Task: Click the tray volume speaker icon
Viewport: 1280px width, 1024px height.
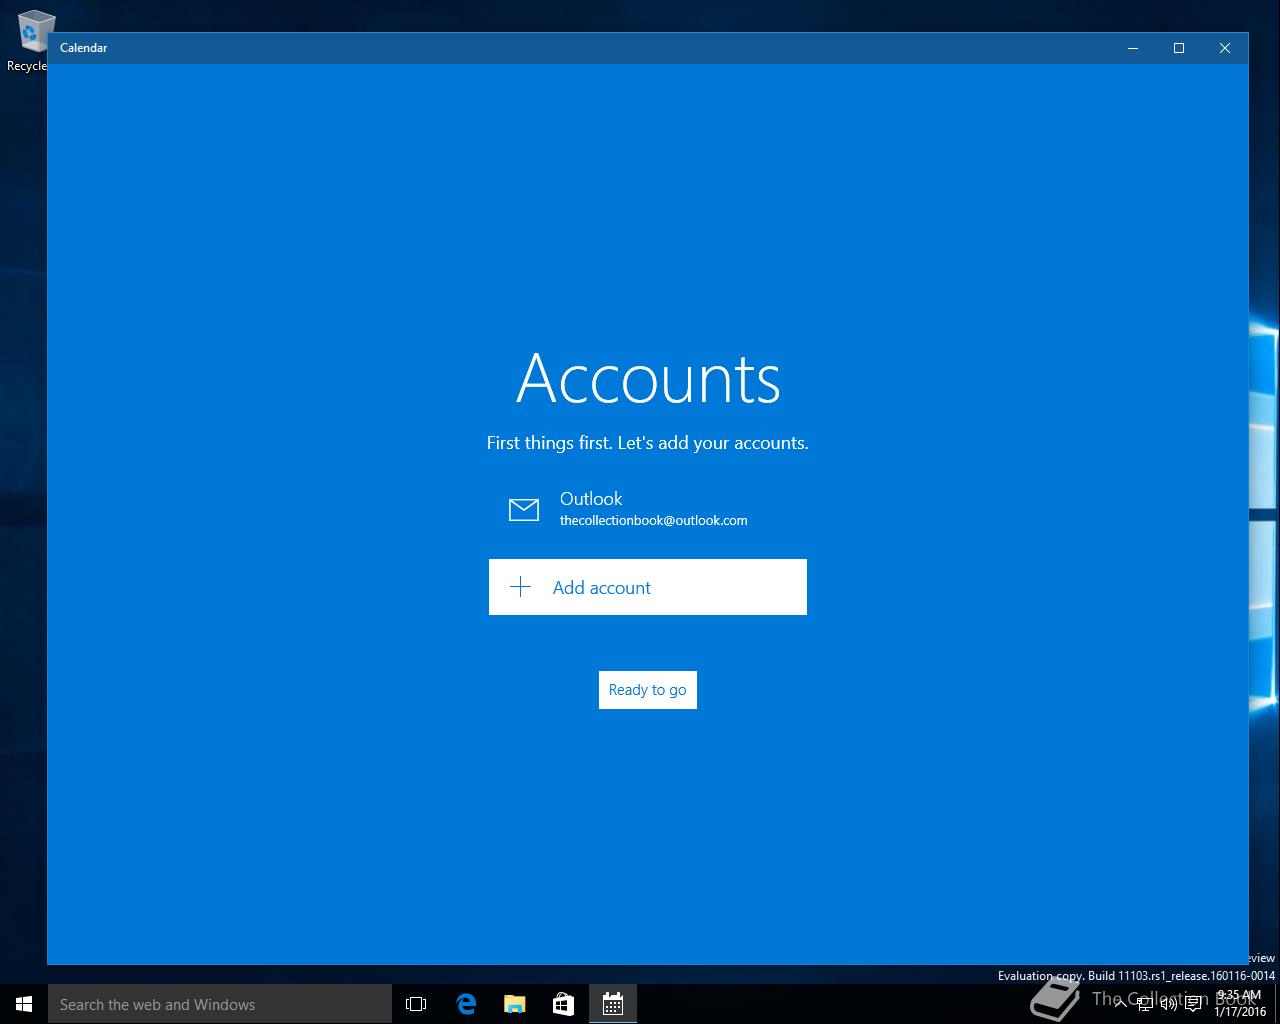Action: [x=1168, y=1004]
